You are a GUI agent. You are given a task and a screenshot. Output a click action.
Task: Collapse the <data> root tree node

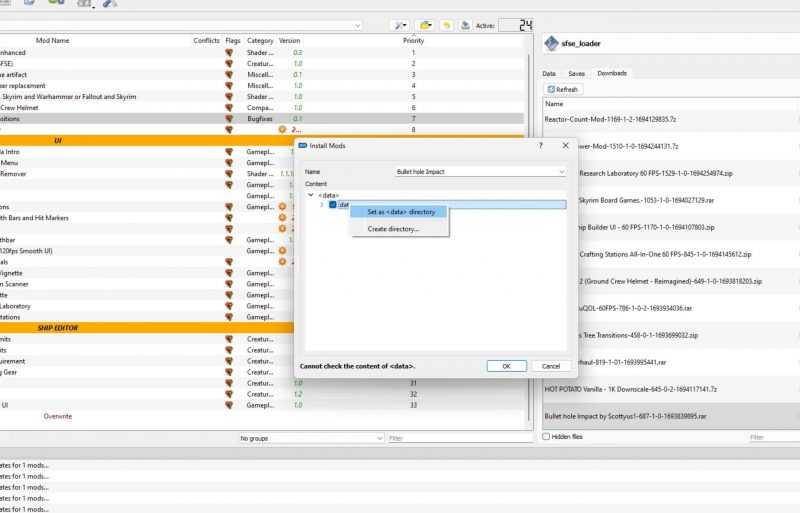[x=311, y=195]
